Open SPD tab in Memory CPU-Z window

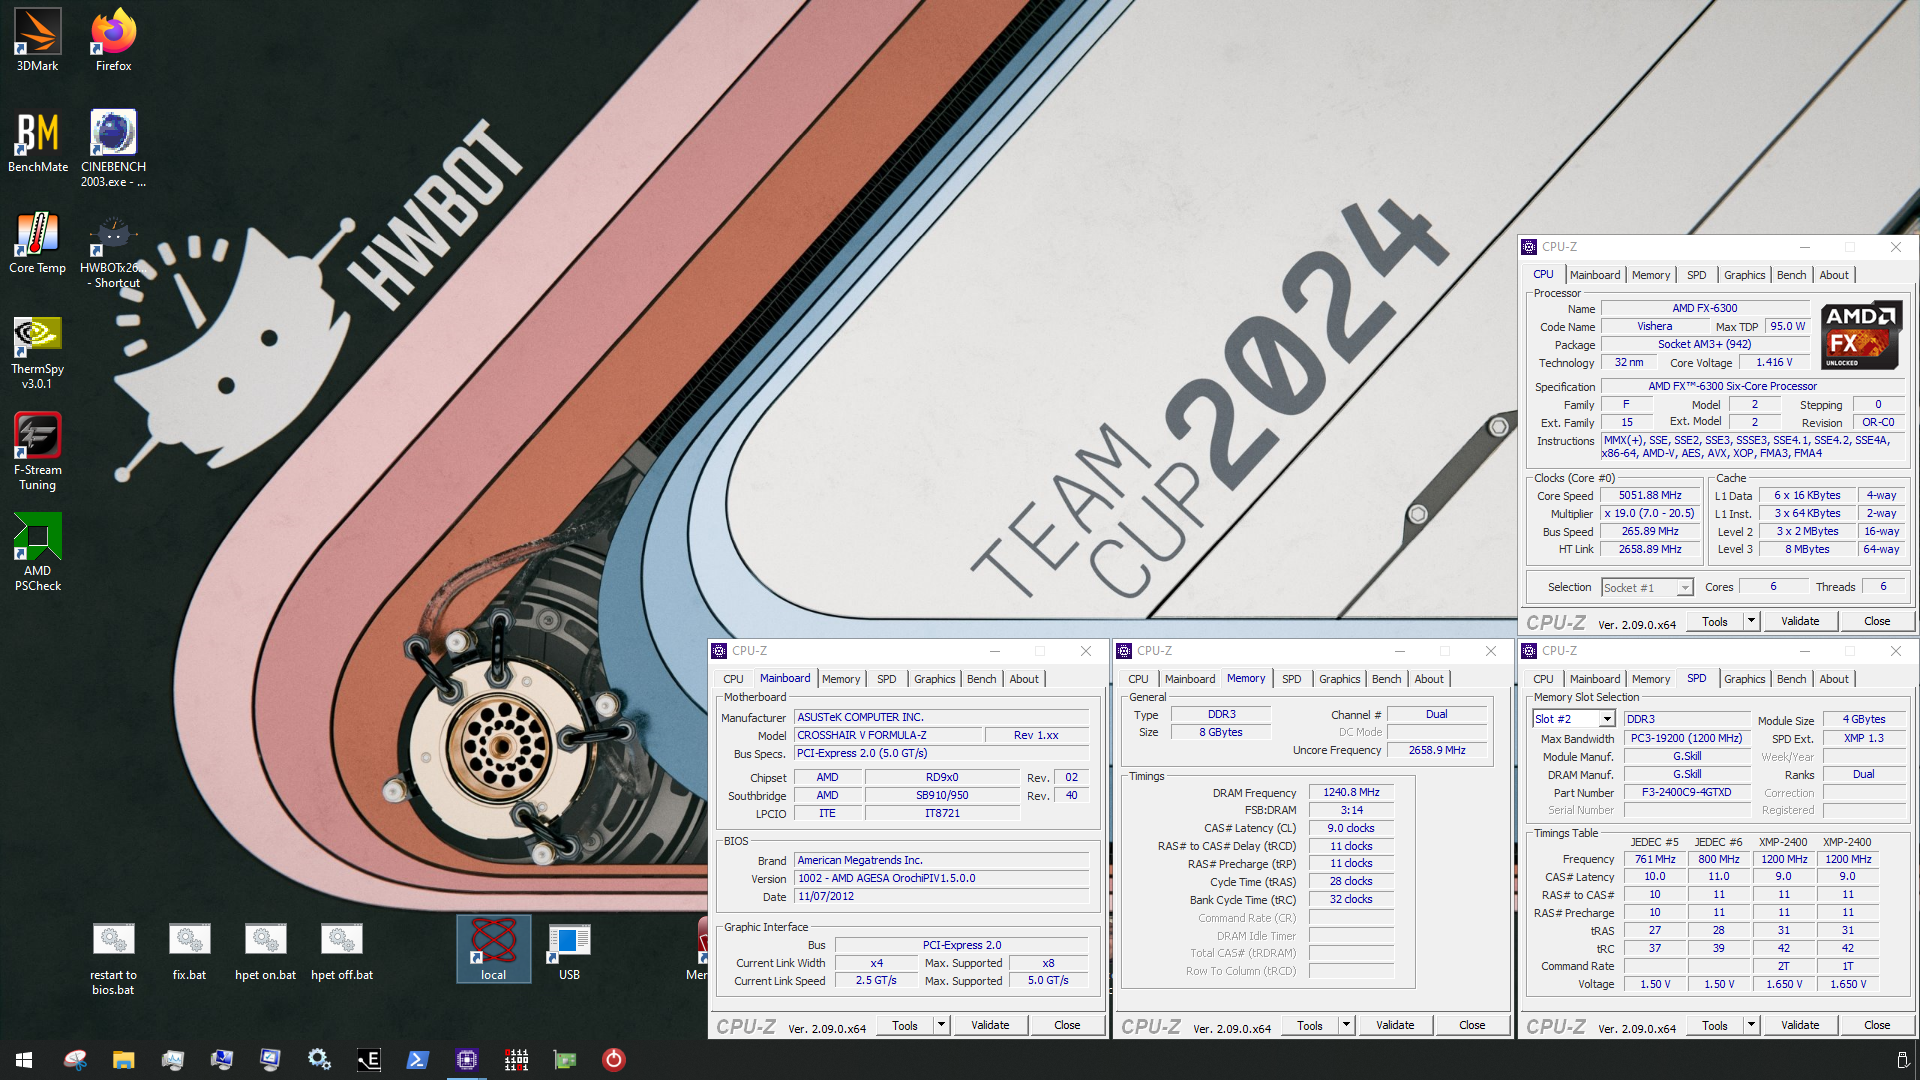(x=1291, y=679)
